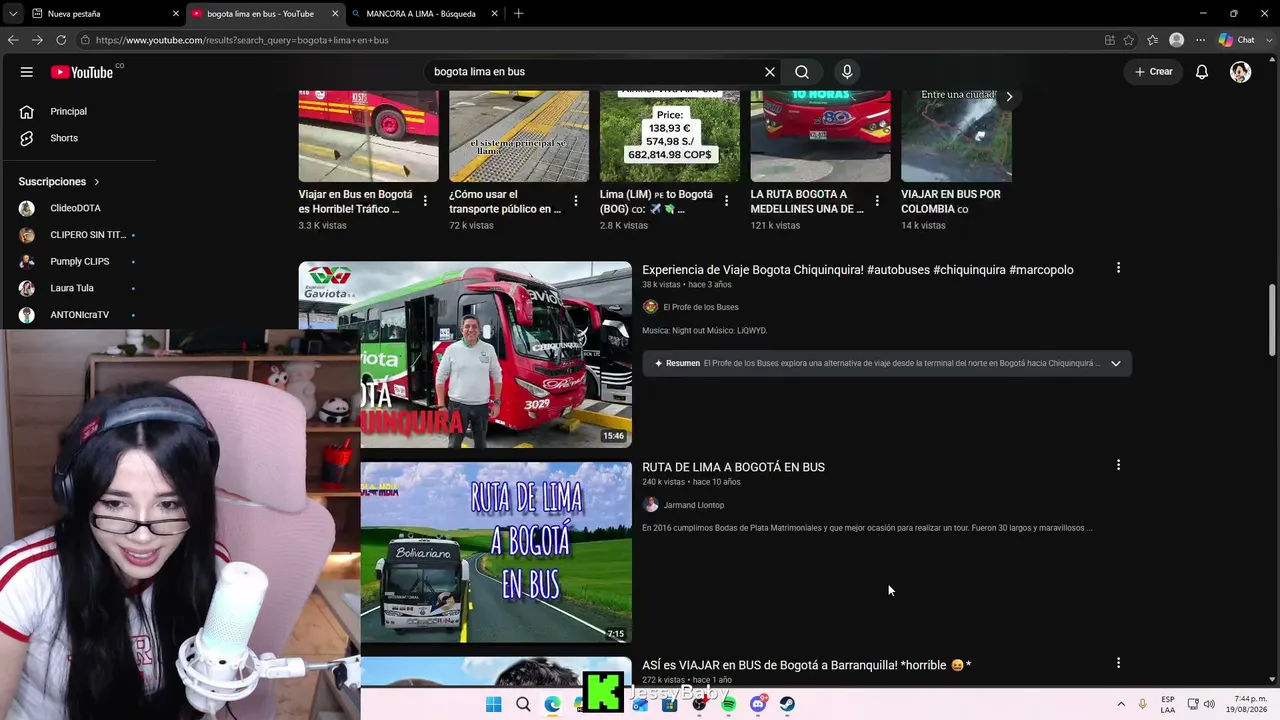1280x720 pixels.
Task: Reload the current page
Action: click(61, 40)
